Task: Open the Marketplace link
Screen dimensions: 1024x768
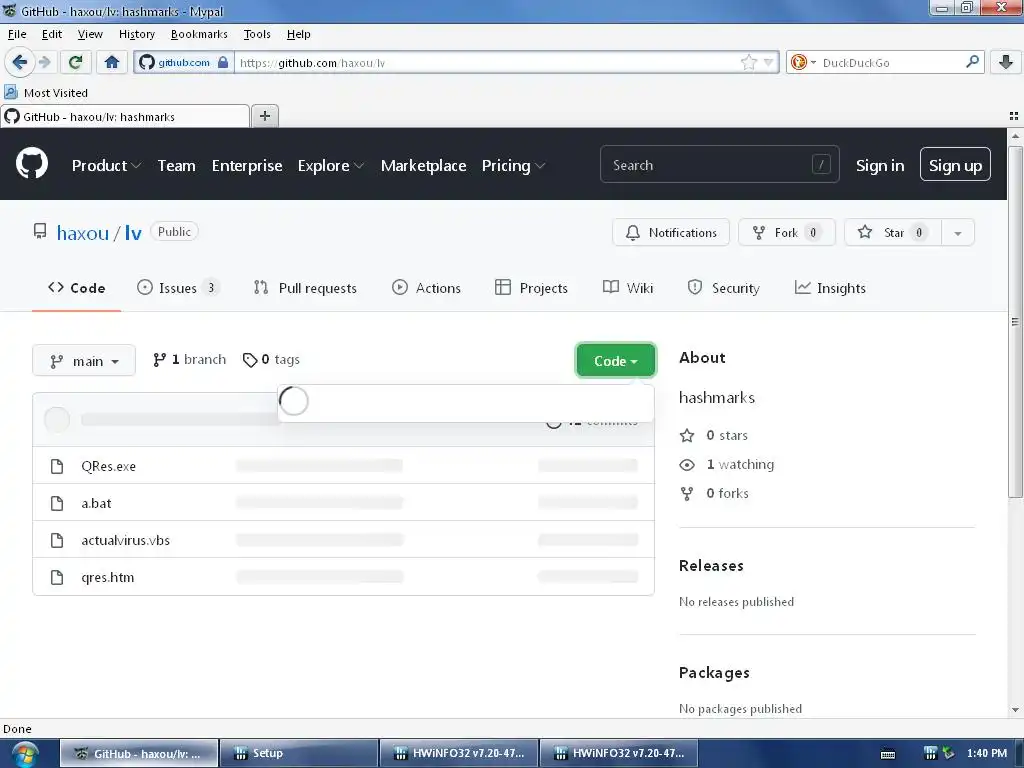Action: point(423,166)
